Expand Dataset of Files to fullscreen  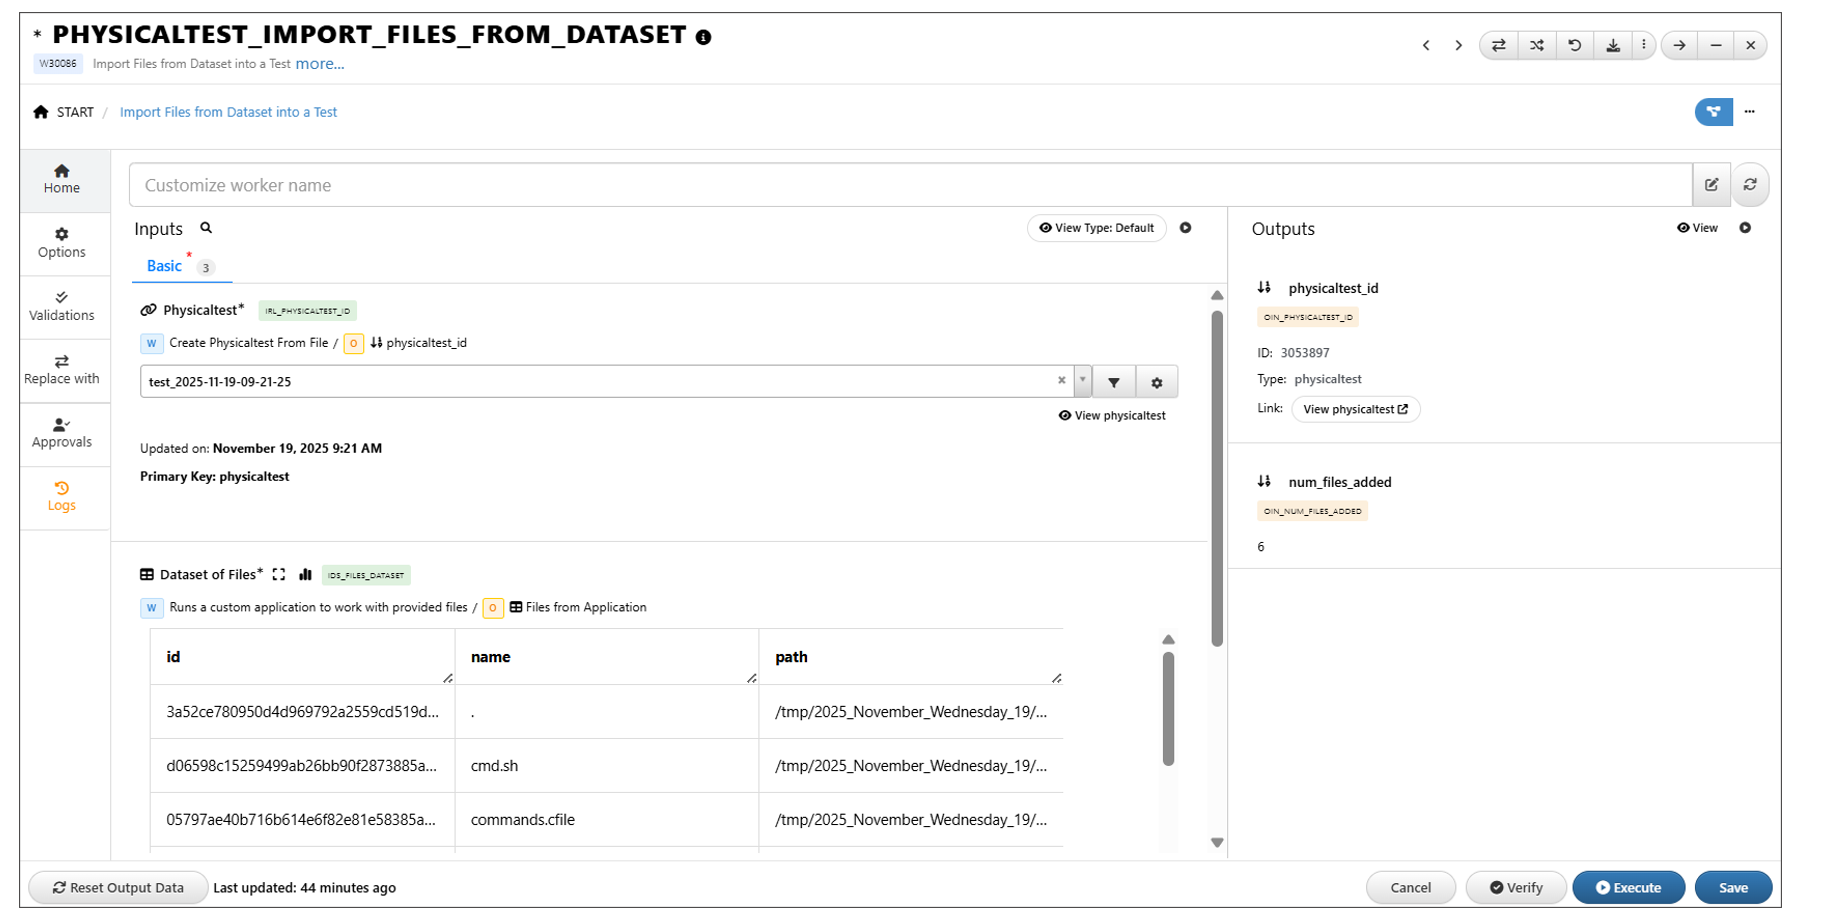(279, 575)
